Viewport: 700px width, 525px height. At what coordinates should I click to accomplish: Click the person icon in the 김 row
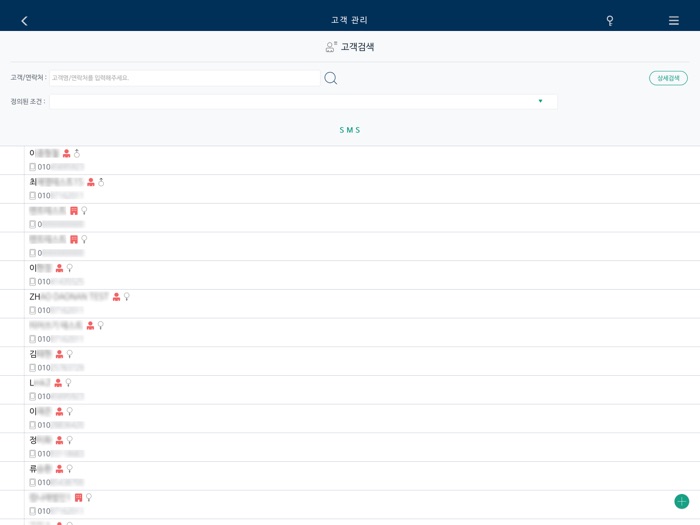coord(59,354)
